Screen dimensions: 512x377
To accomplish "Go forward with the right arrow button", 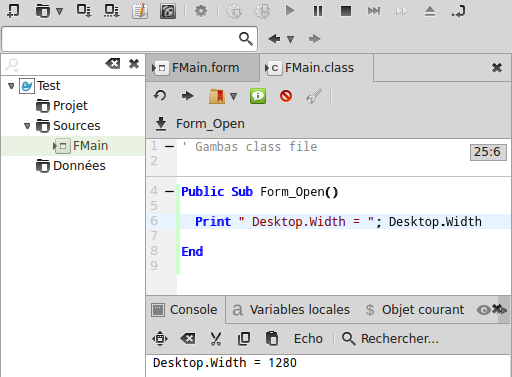I will (x=314, y=39).
